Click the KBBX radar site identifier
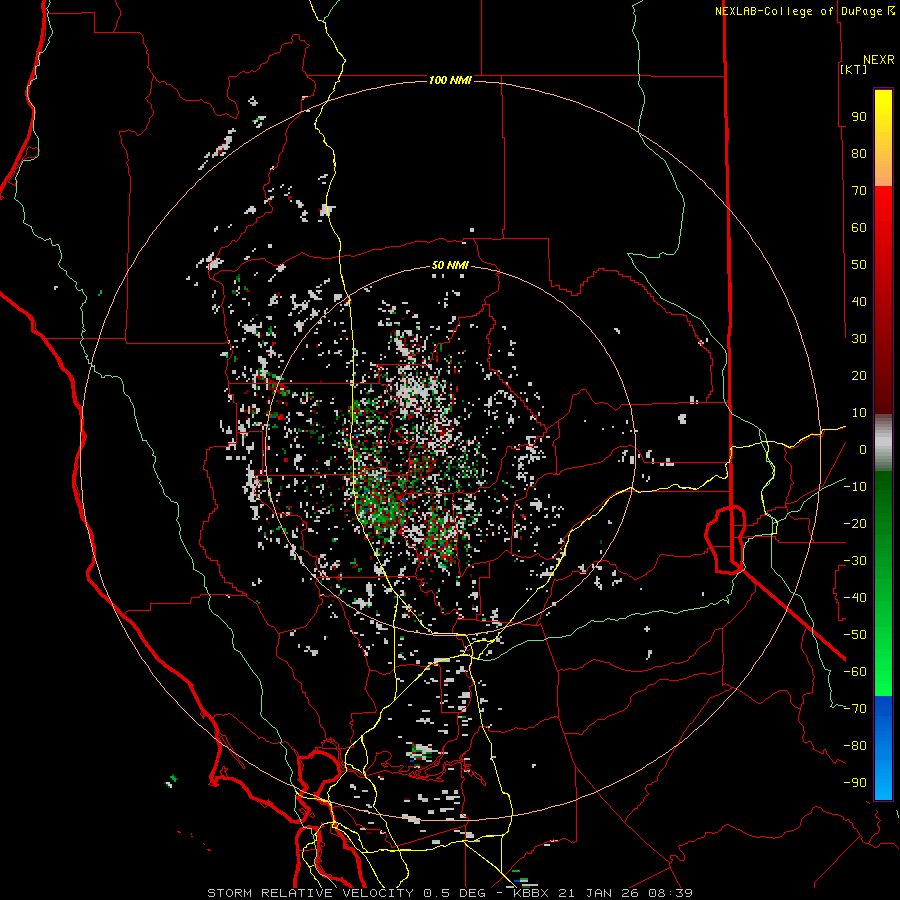 coord(533,893)
